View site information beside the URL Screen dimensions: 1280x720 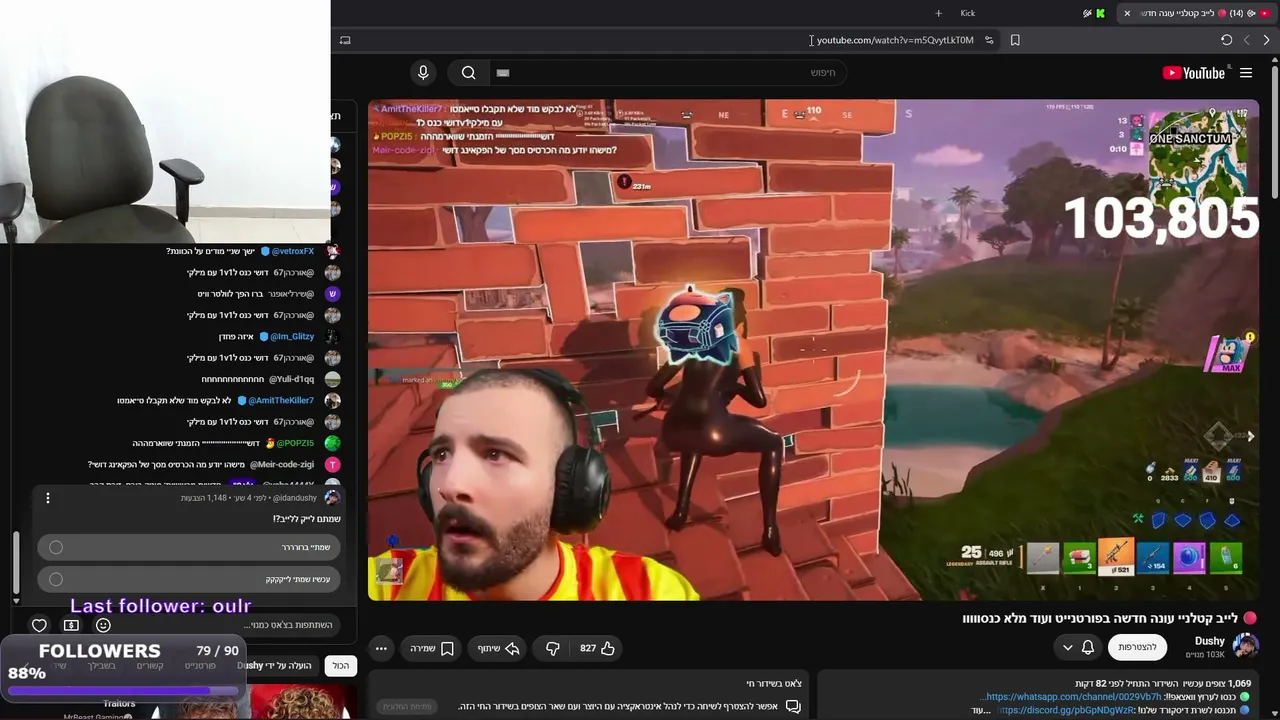[x=989, y=40]
